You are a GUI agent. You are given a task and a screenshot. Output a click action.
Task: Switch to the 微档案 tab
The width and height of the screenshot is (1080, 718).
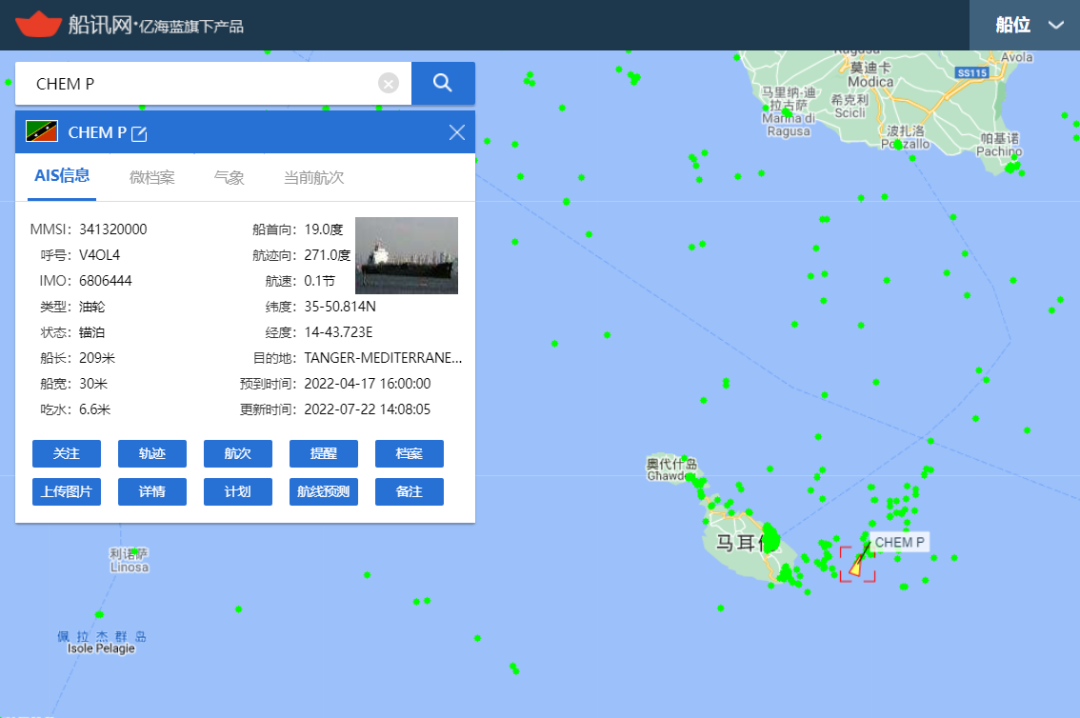pyautogui.click(x=152, y=177)
